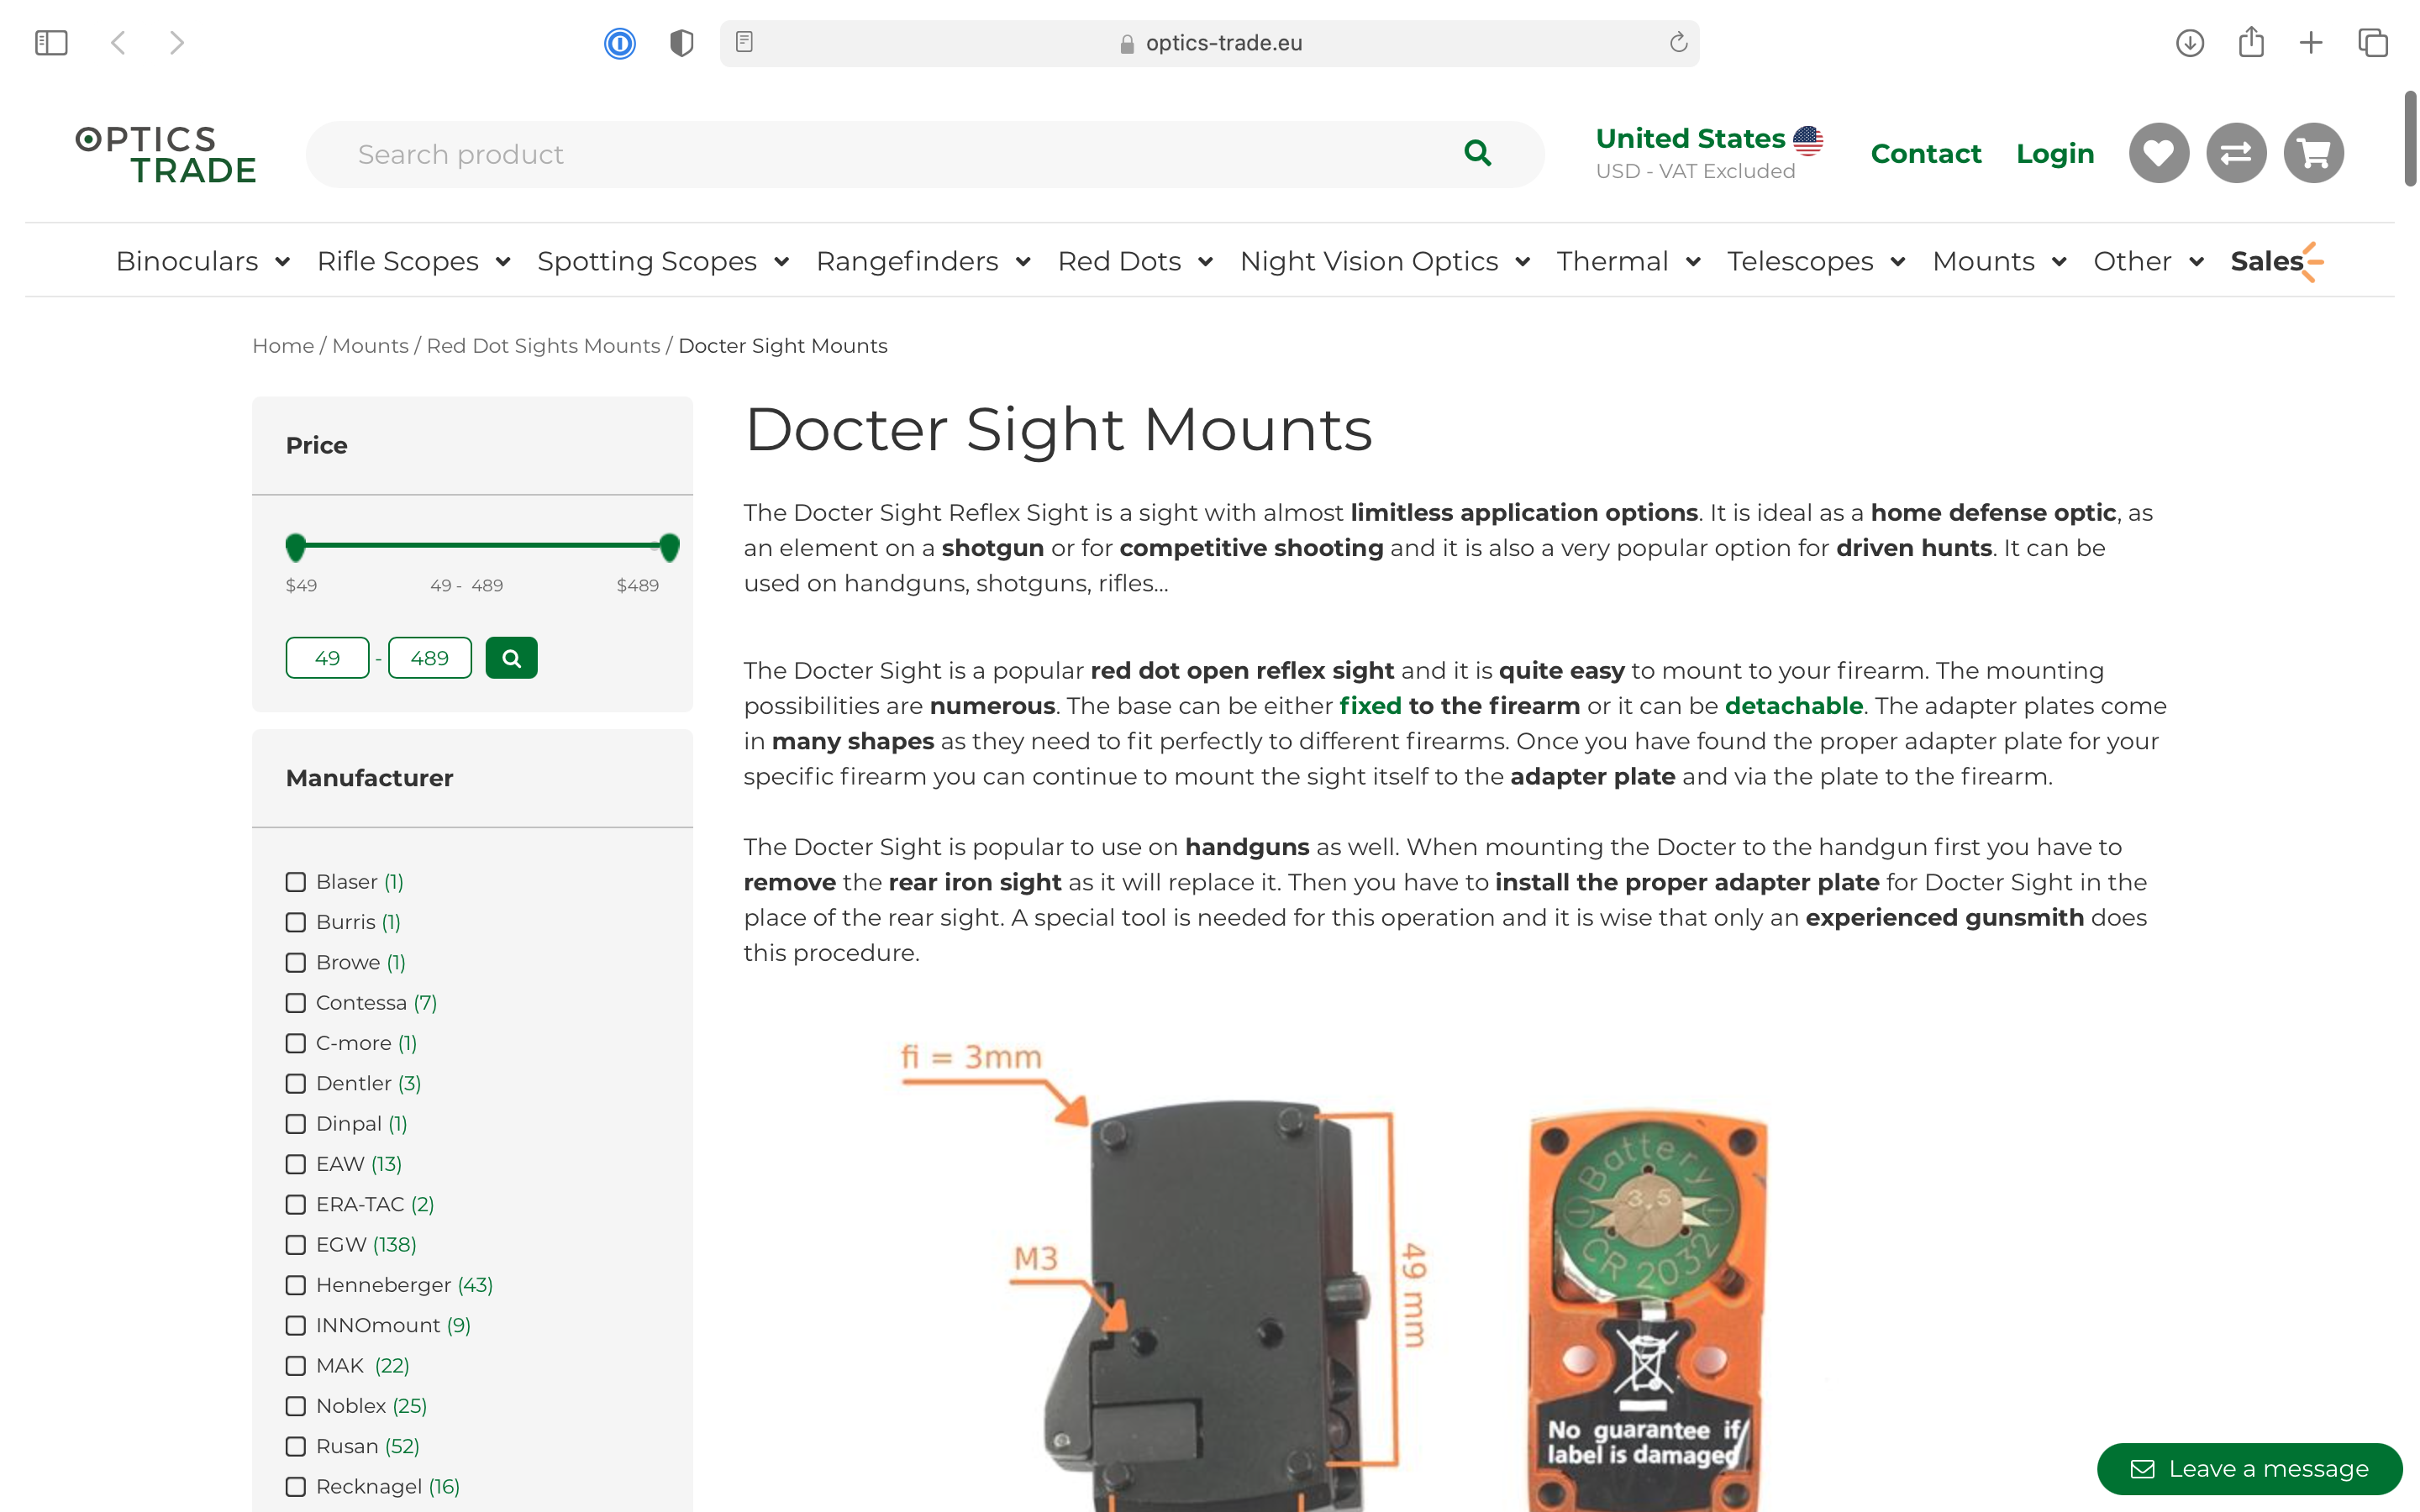Image resolution: width=2420 pixels, height=1512 pixels.
Task: Open the compare products arrows icon
Action: (2236, 153)
